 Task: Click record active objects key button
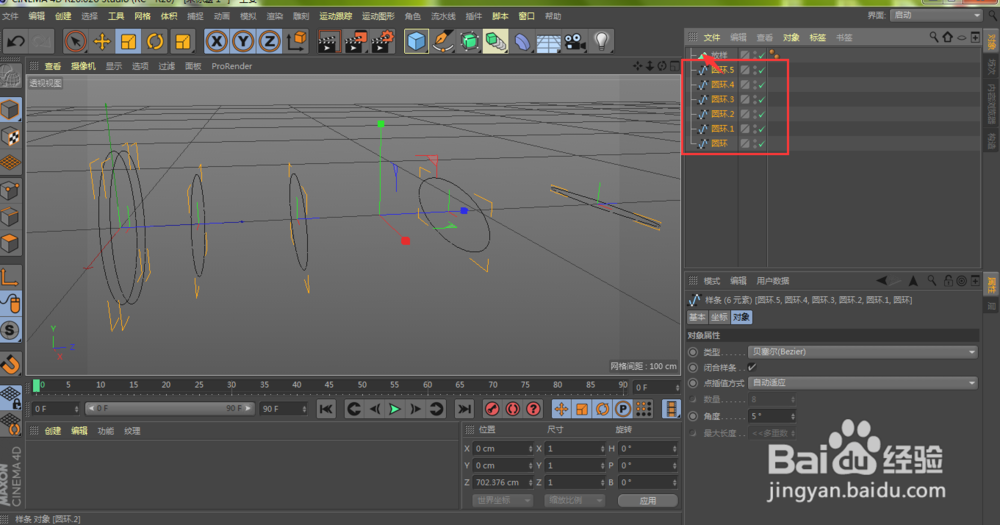pos(492,409)
